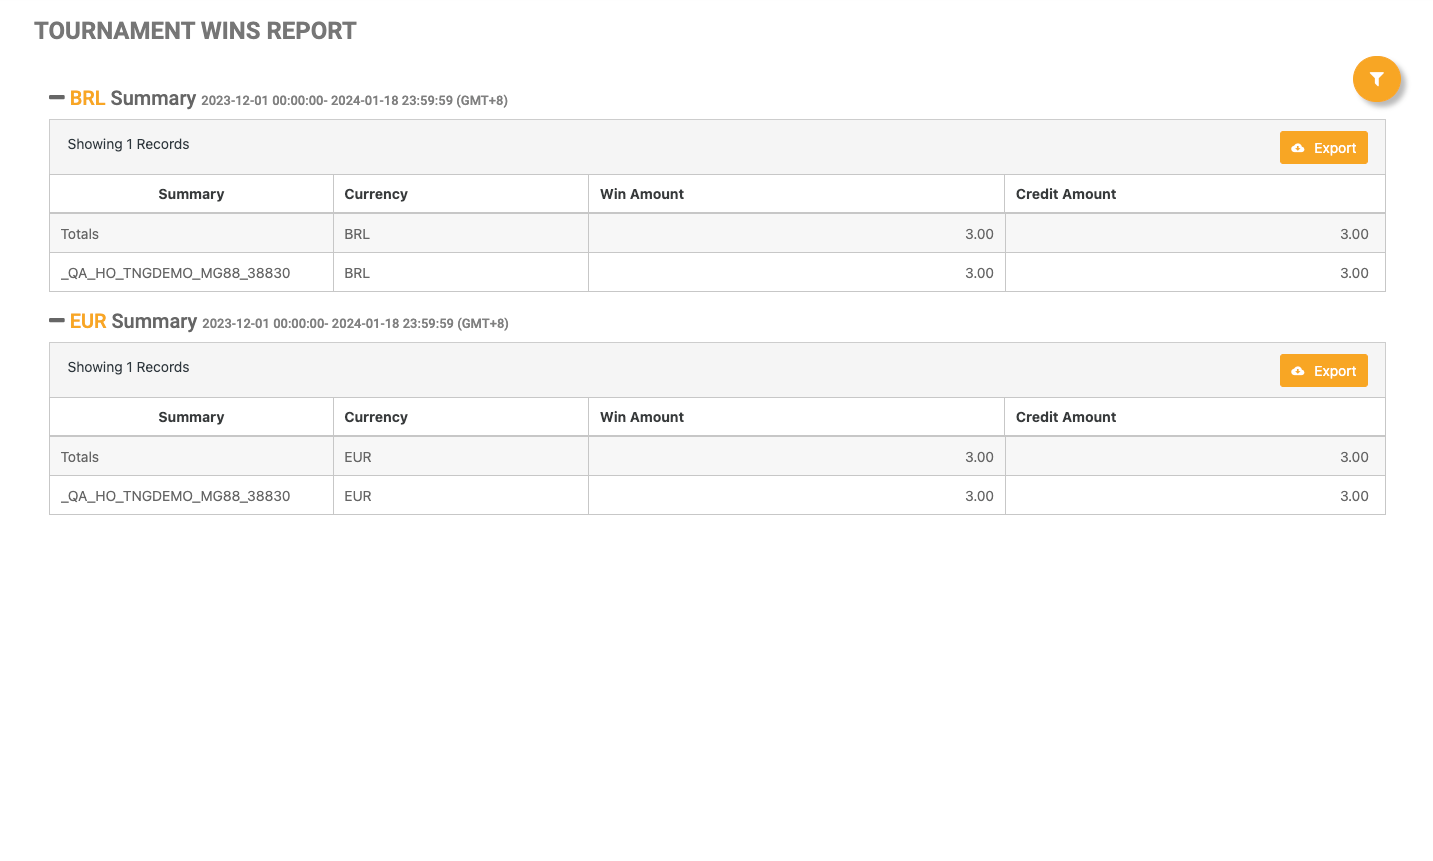Select _QA_HO_TNGDEMO_MG88_38830 in the EUR table
Image resolution: width=1433 pixels, height=861 pixels.
[x=175, y=496]
